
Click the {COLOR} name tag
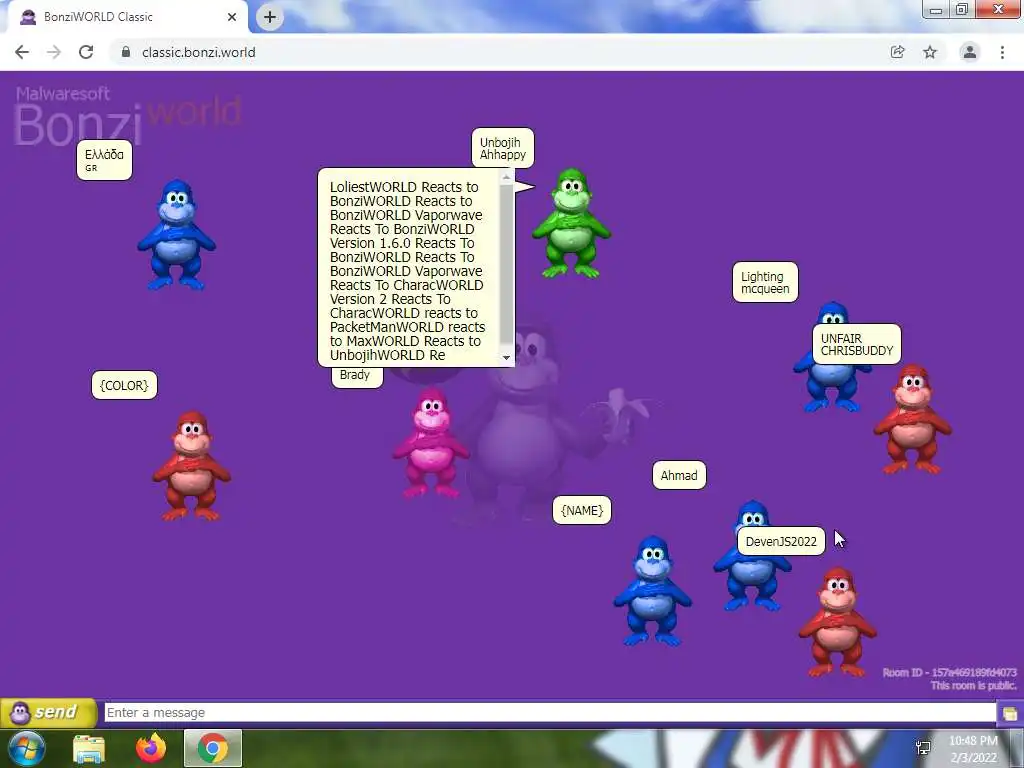point(124,385)
